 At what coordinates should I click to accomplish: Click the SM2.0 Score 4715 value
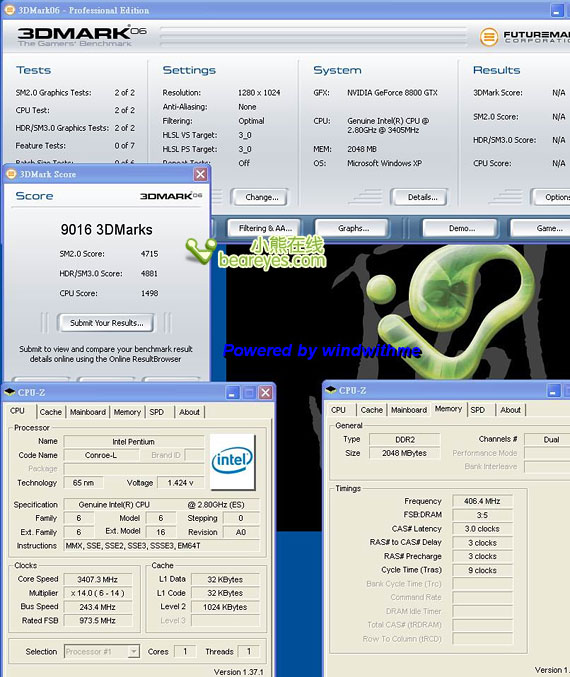[x=149, y=254]
